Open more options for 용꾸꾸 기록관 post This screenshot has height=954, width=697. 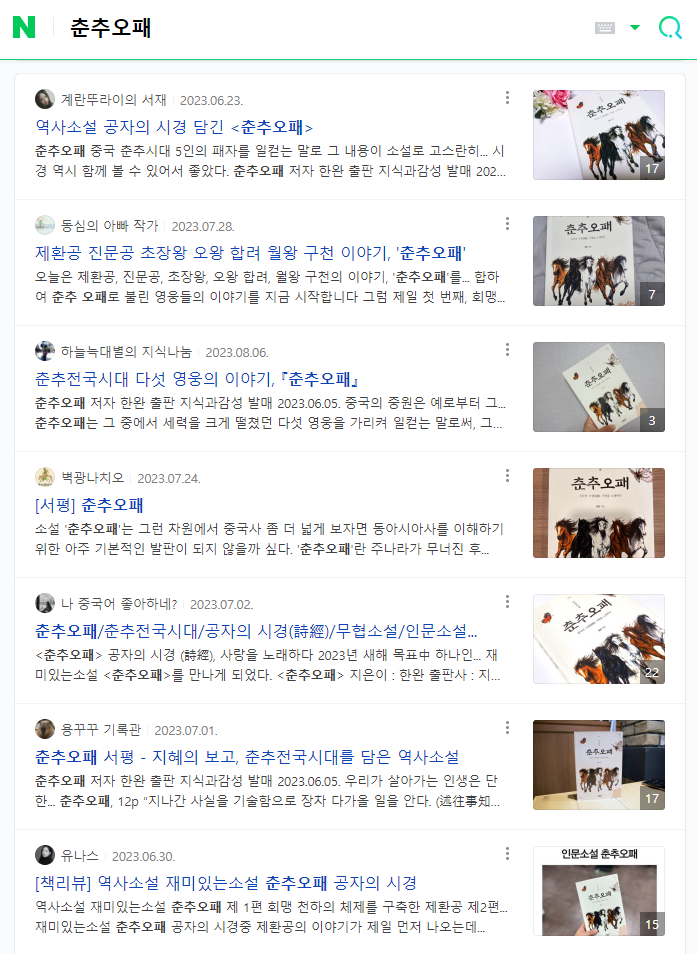coord(507,728)
